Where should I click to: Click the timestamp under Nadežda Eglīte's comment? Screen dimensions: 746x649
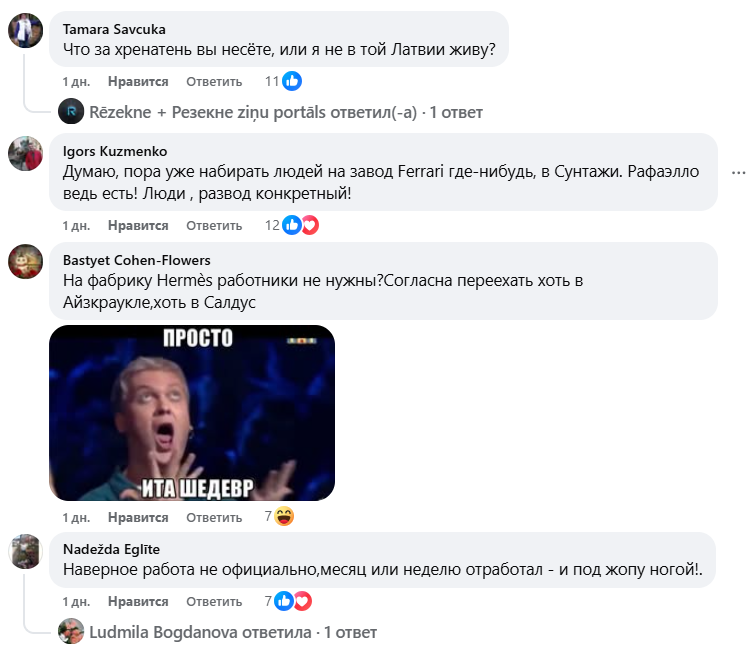tap(76, 601)
